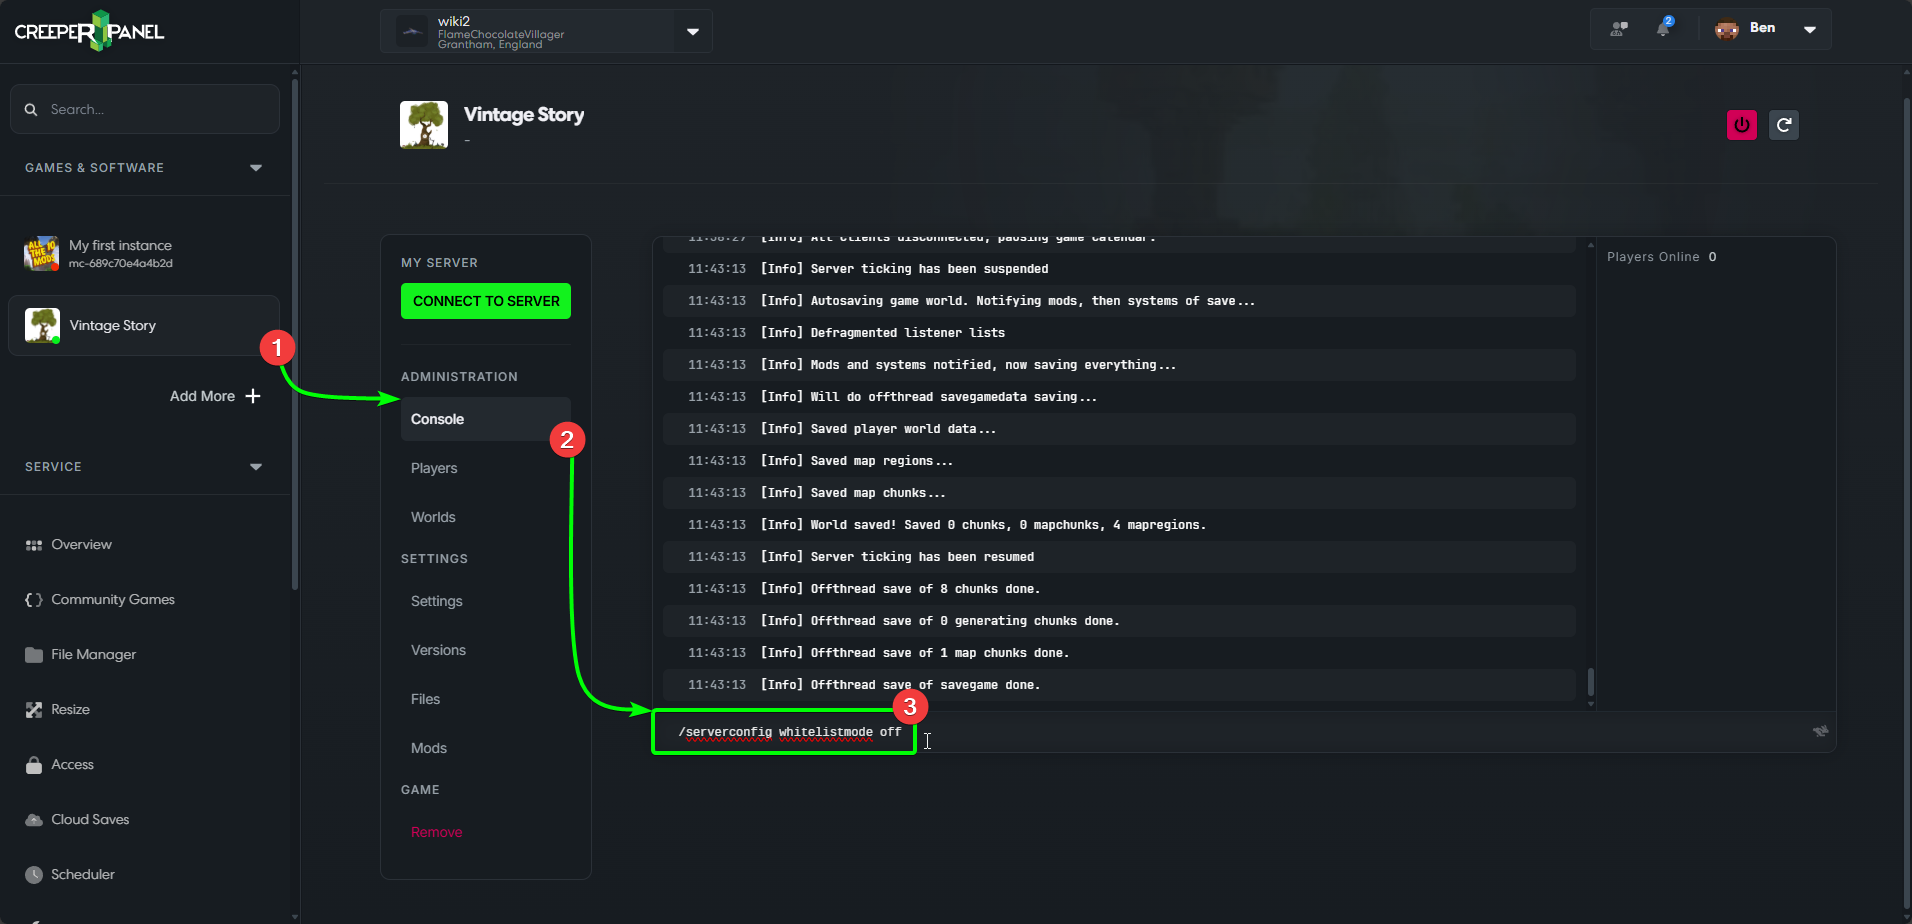Click the 'Defragmented listener lists' log line
Screen dimensions: 1912x924
coord(1119,333)
